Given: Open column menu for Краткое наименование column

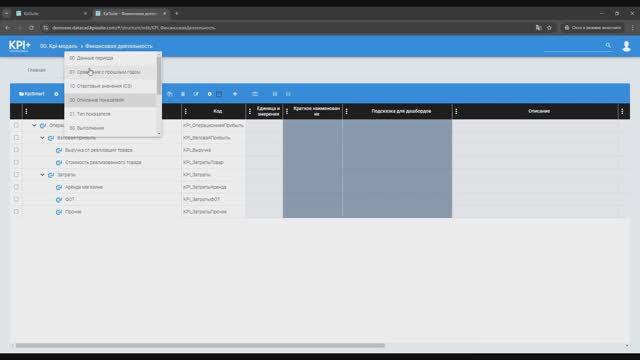Looking at the screenshot, I should [x=287, y=111].
